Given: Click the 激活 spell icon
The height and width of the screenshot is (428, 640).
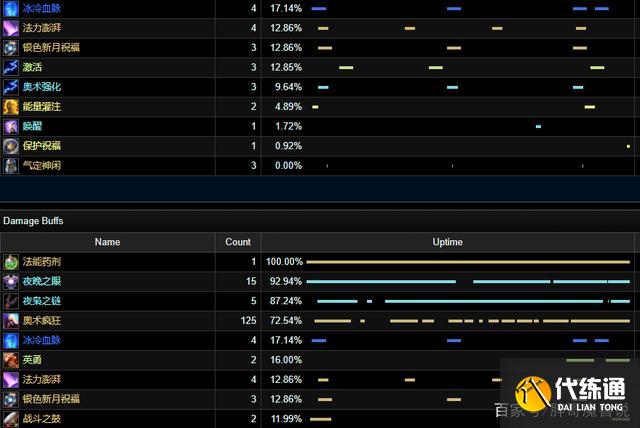Looking at the screenshot, I should tap(11, 67).
